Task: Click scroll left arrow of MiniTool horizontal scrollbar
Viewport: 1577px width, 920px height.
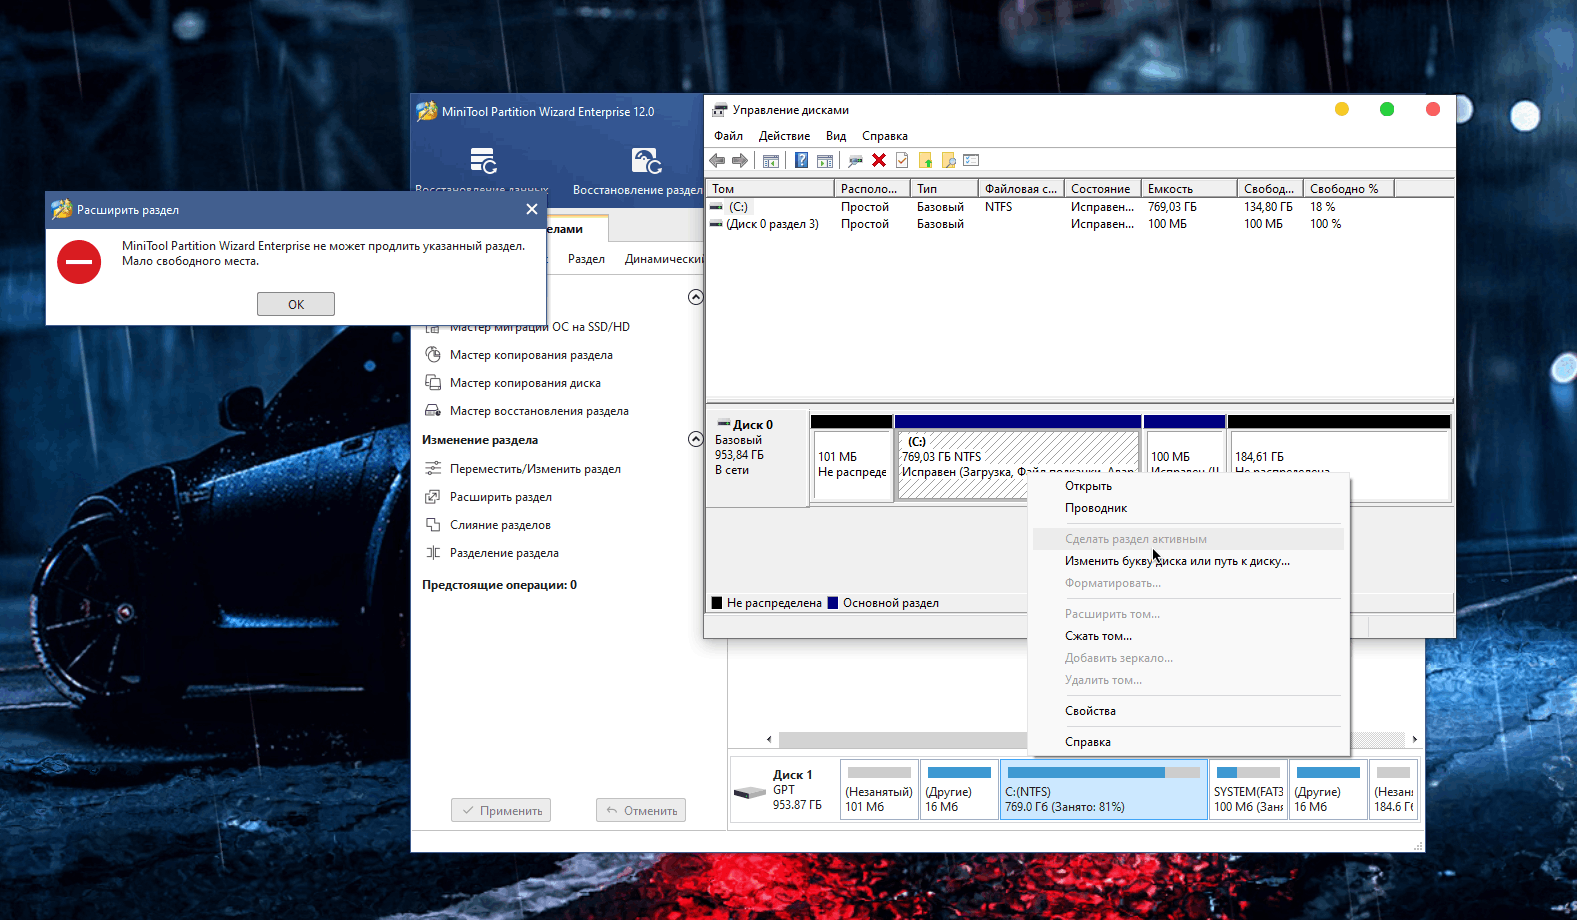Action: [x=769, y=740]
